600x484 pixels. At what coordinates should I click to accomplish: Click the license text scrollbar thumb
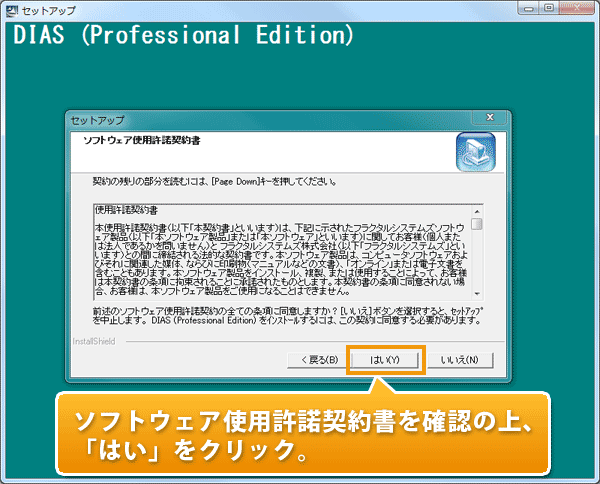coord(477,225)
